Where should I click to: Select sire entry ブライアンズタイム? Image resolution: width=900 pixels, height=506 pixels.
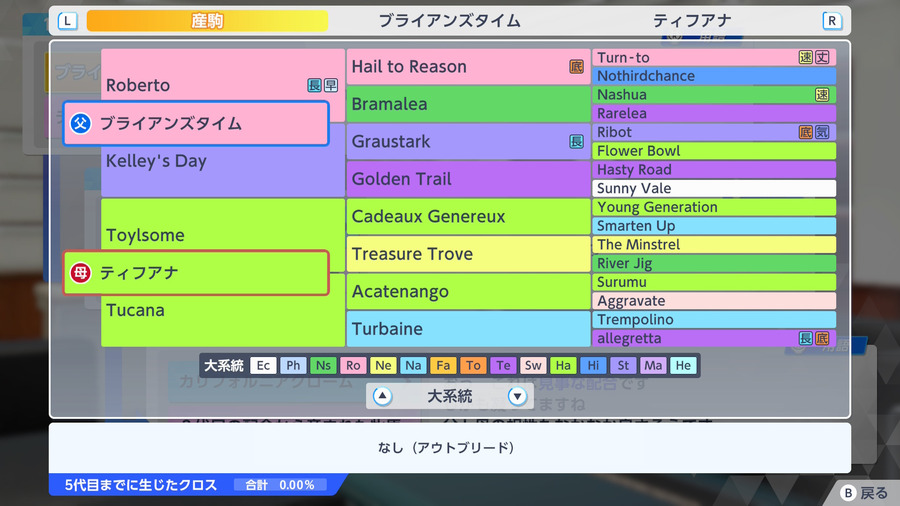click(196, 123)
